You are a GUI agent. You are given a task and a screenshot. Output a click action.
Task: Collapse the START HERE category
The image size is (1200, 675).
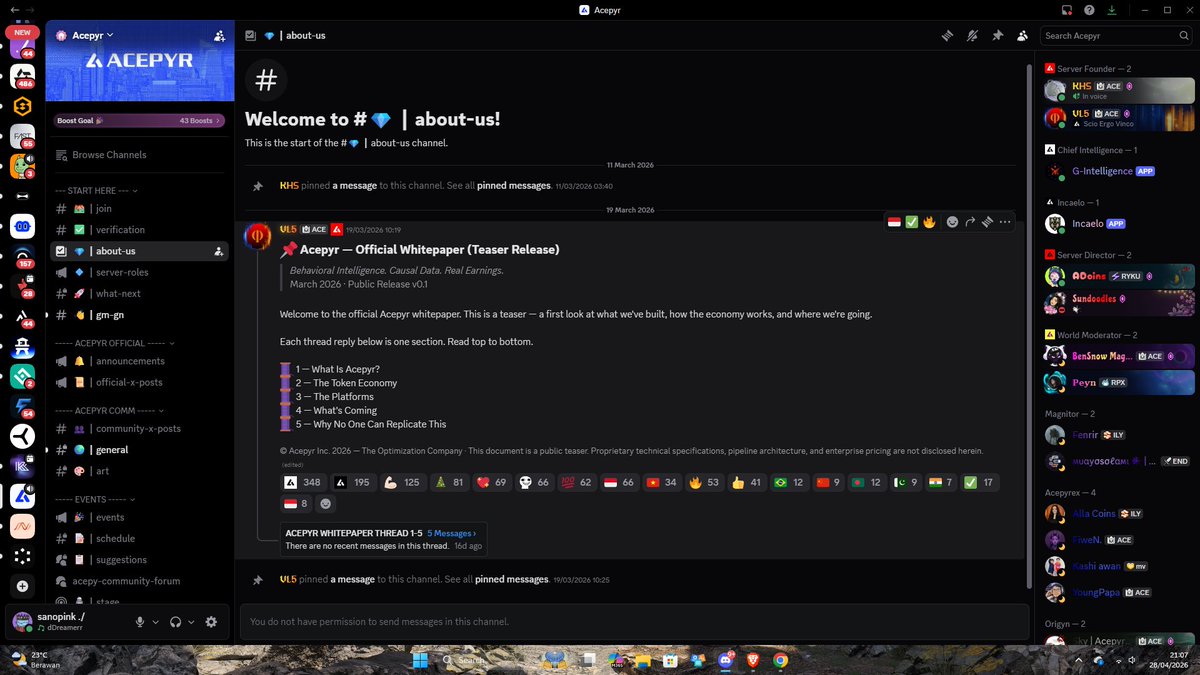click(x=96, y=190)
